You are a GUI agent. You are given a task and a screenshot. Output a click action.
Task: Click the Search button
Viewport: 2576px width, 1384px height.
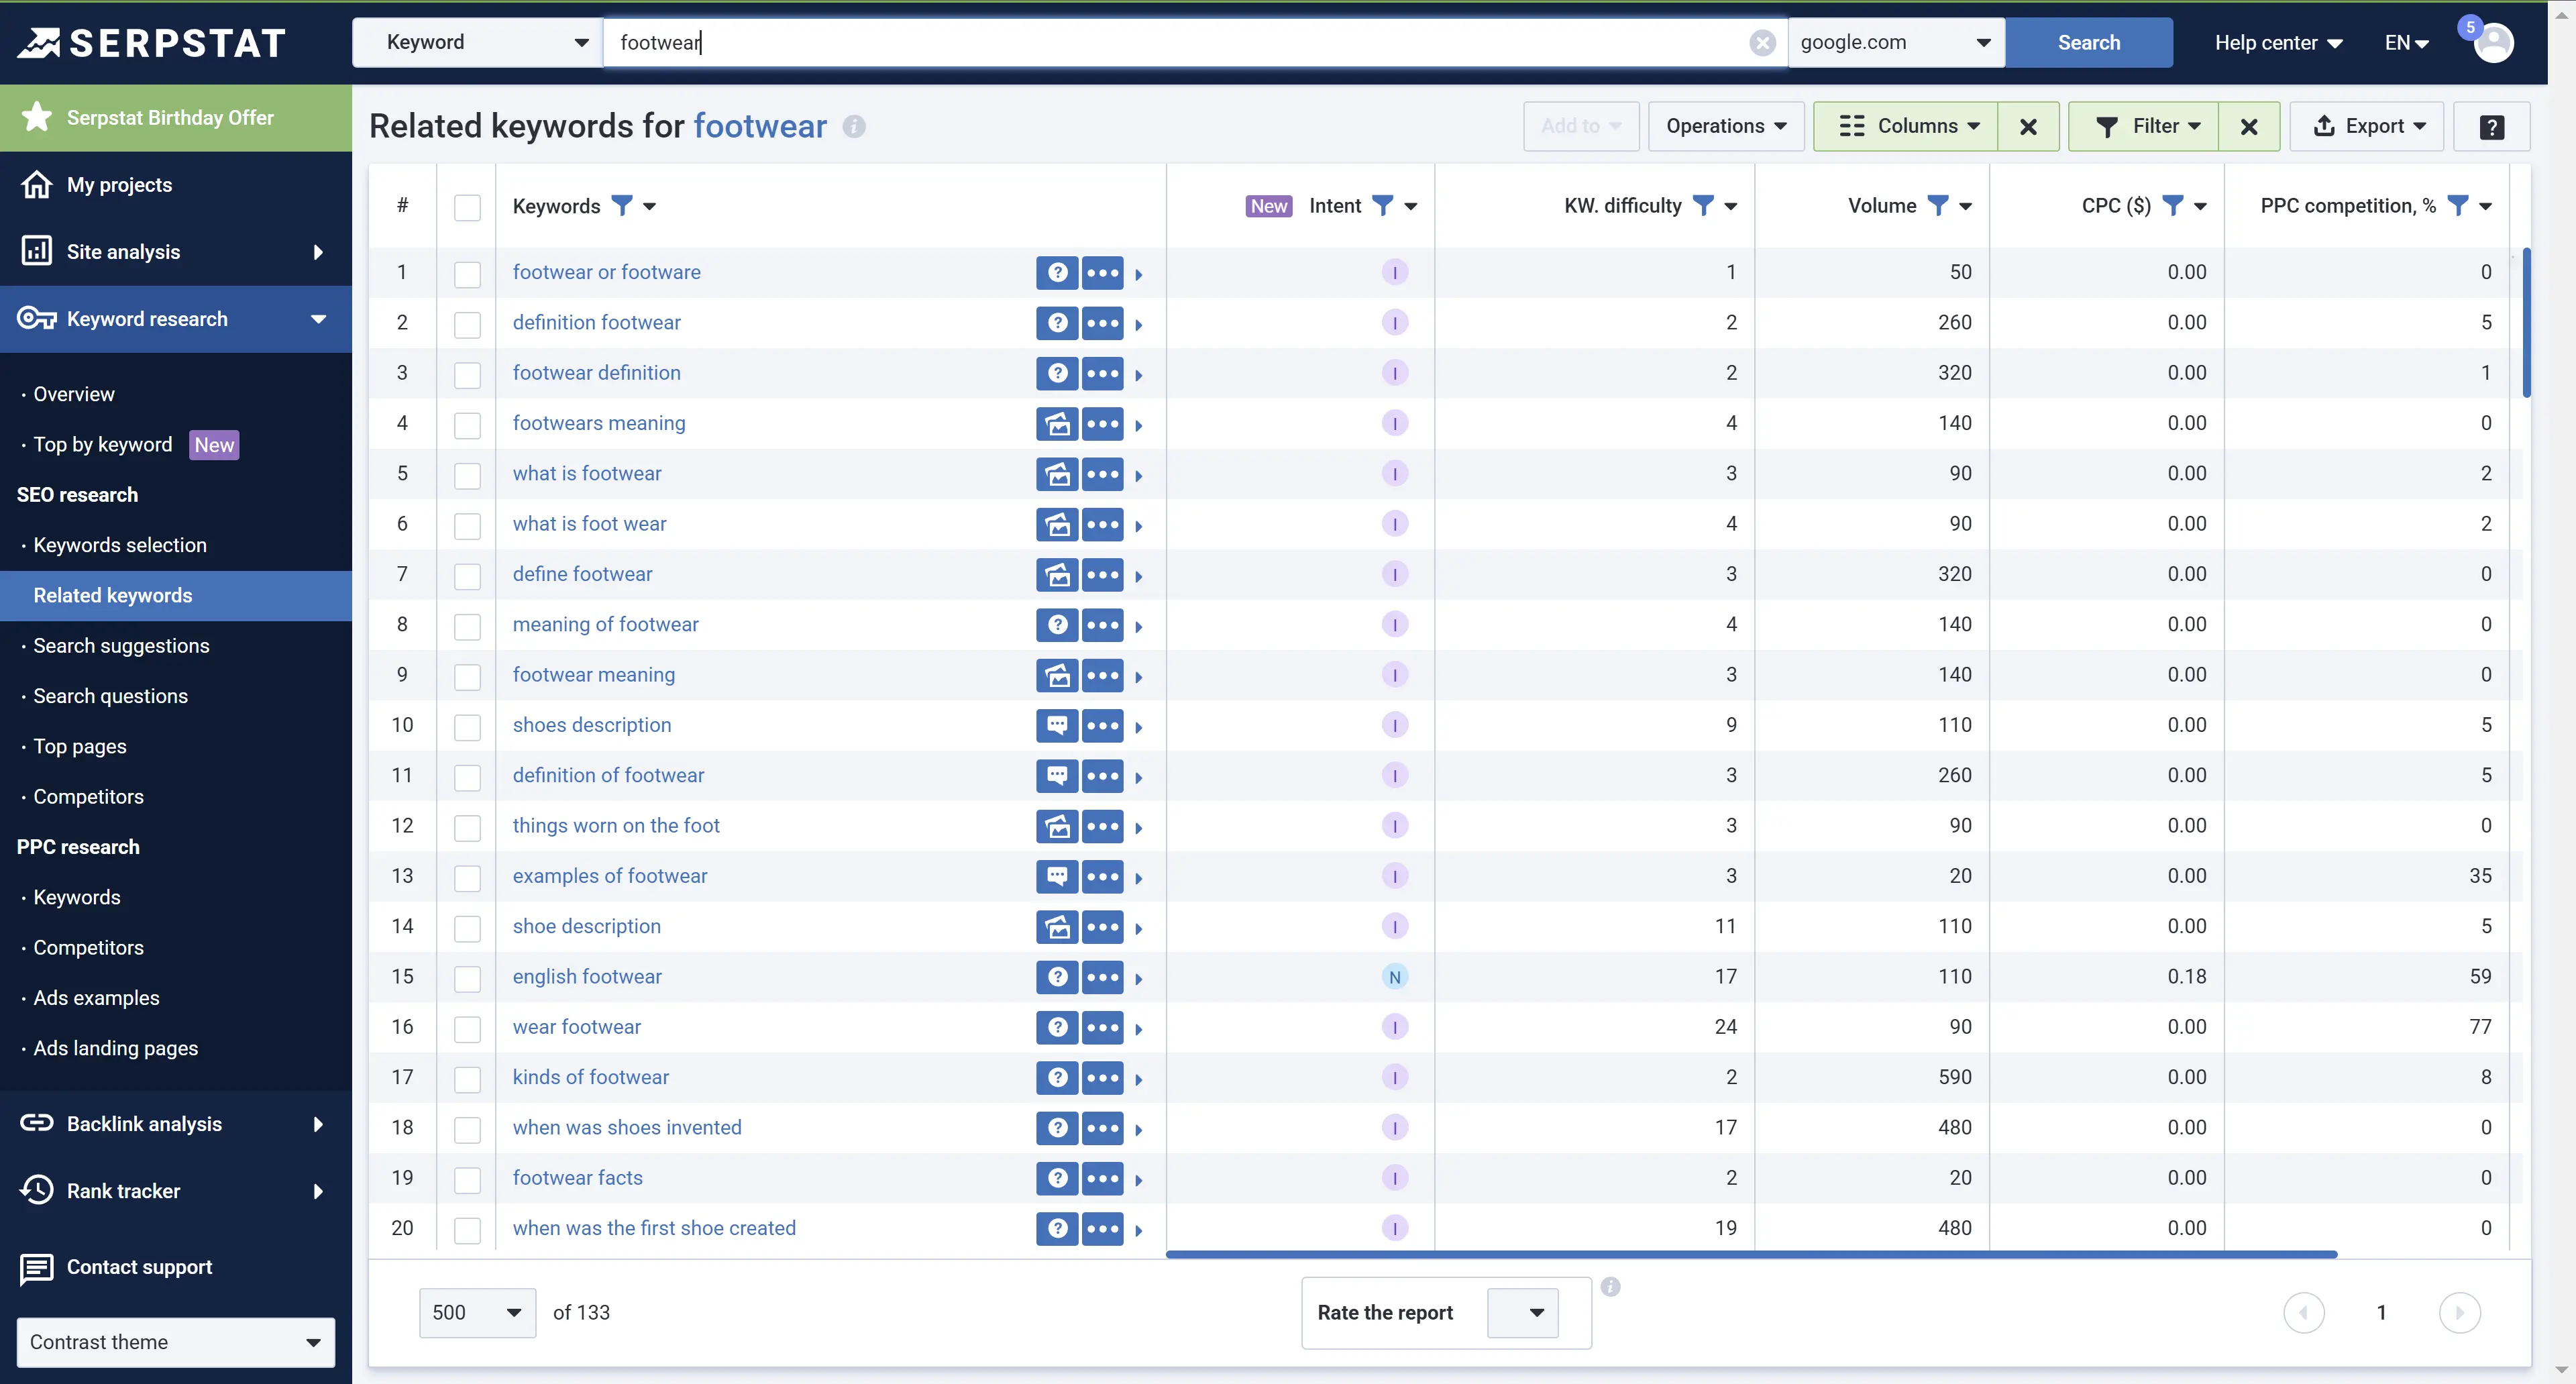(2089, 42)
